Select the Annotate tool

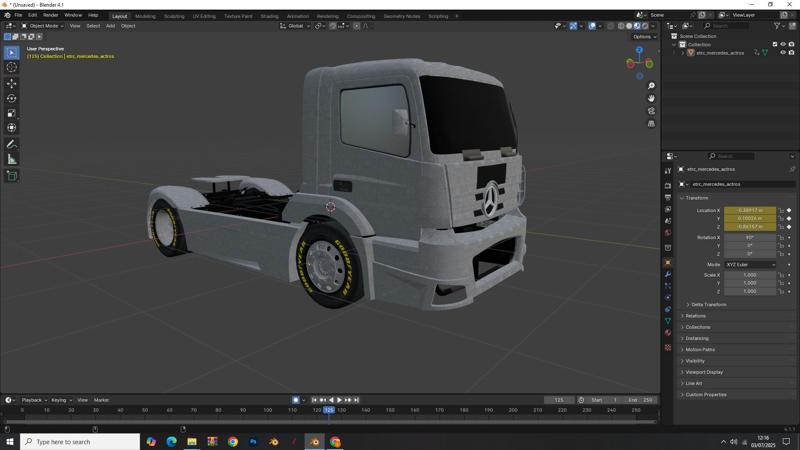tap(12, 144)
